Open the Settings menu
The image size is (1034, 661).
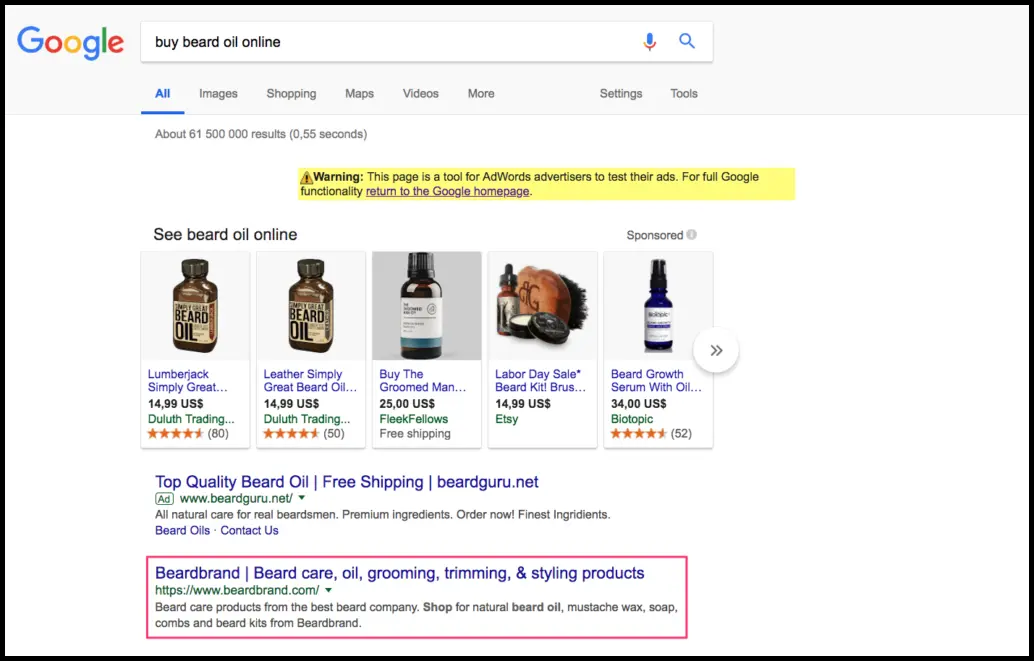coord(621,94)
